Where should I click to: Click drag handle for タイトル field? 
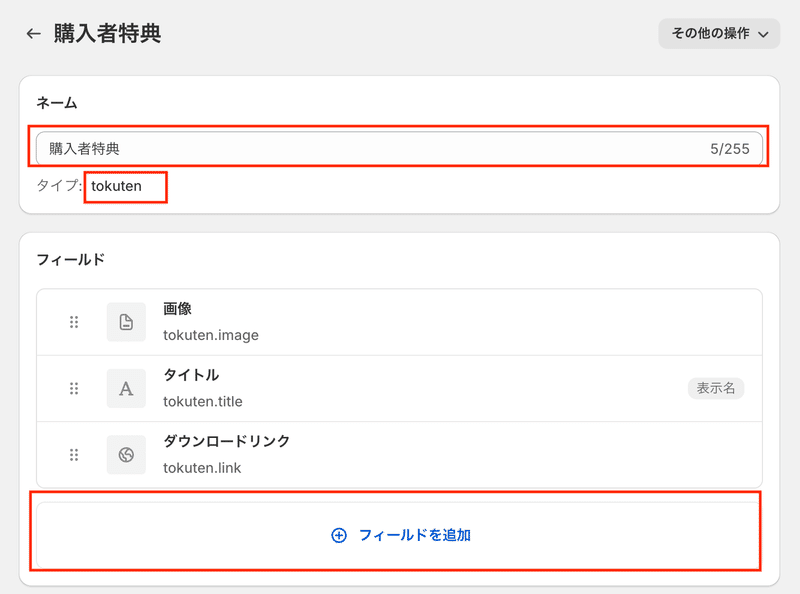click(74, 388)
